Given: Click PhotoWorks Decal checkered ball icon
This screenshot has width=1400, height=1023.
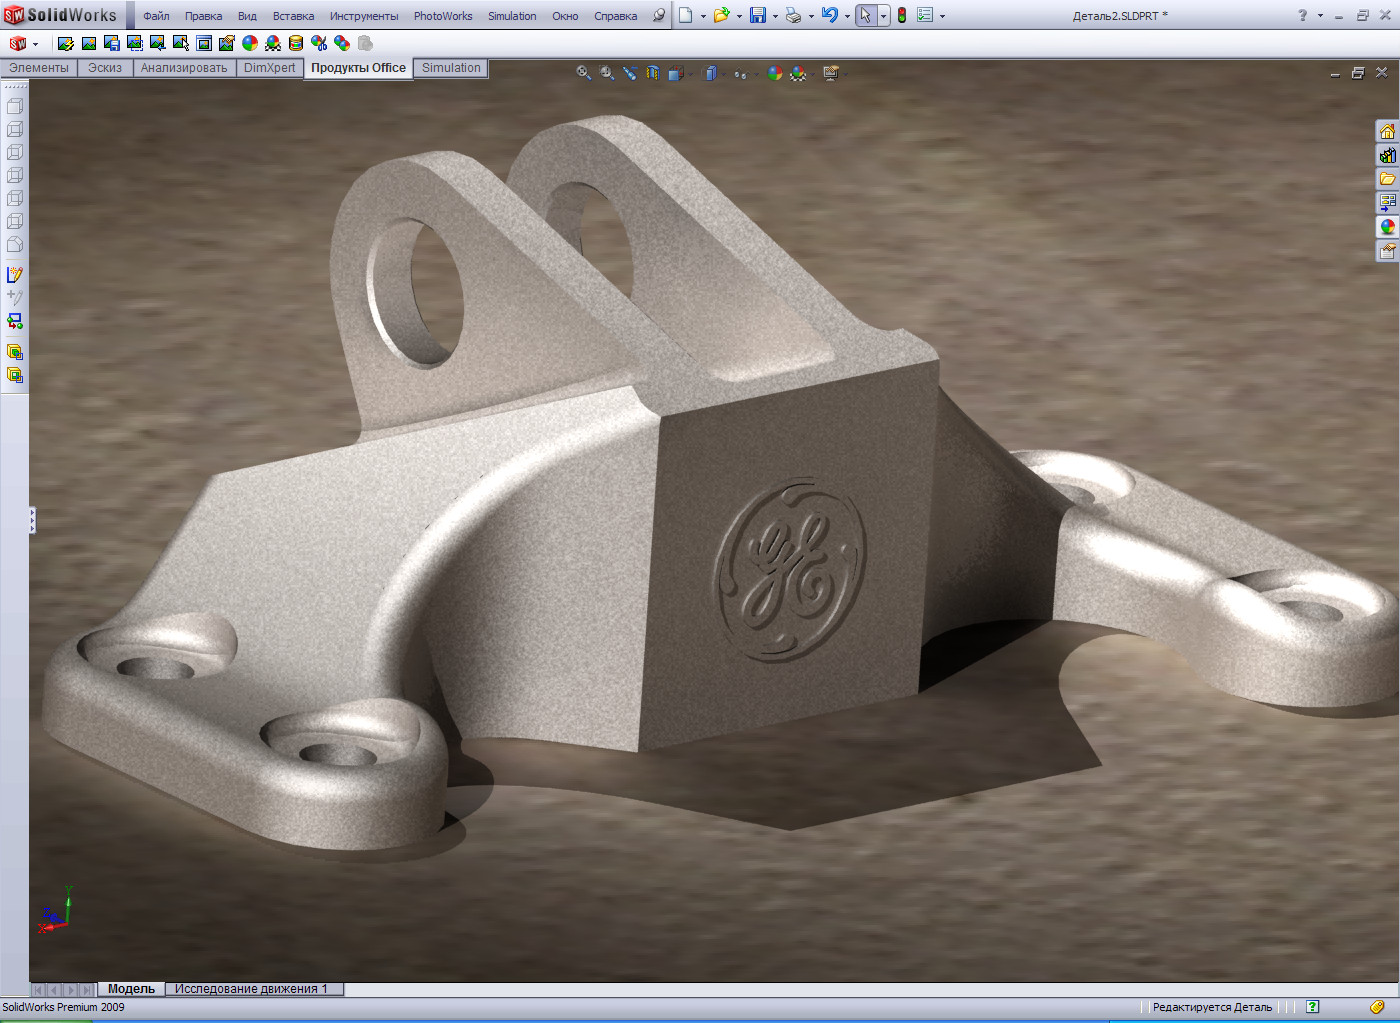Looking at the screenshot, I should 273,43.
